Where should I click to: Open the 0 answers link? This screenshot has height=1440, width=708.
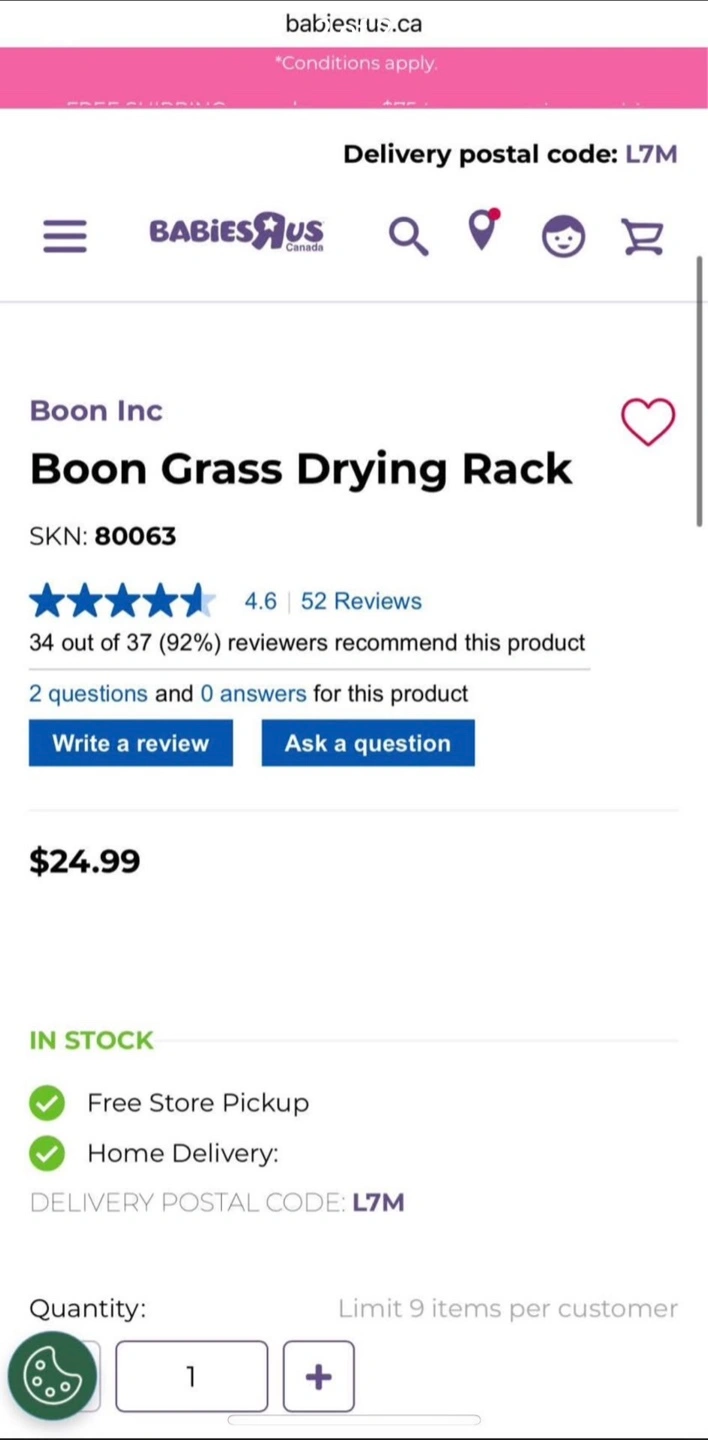pyautogui.click(x=253, y=694)
